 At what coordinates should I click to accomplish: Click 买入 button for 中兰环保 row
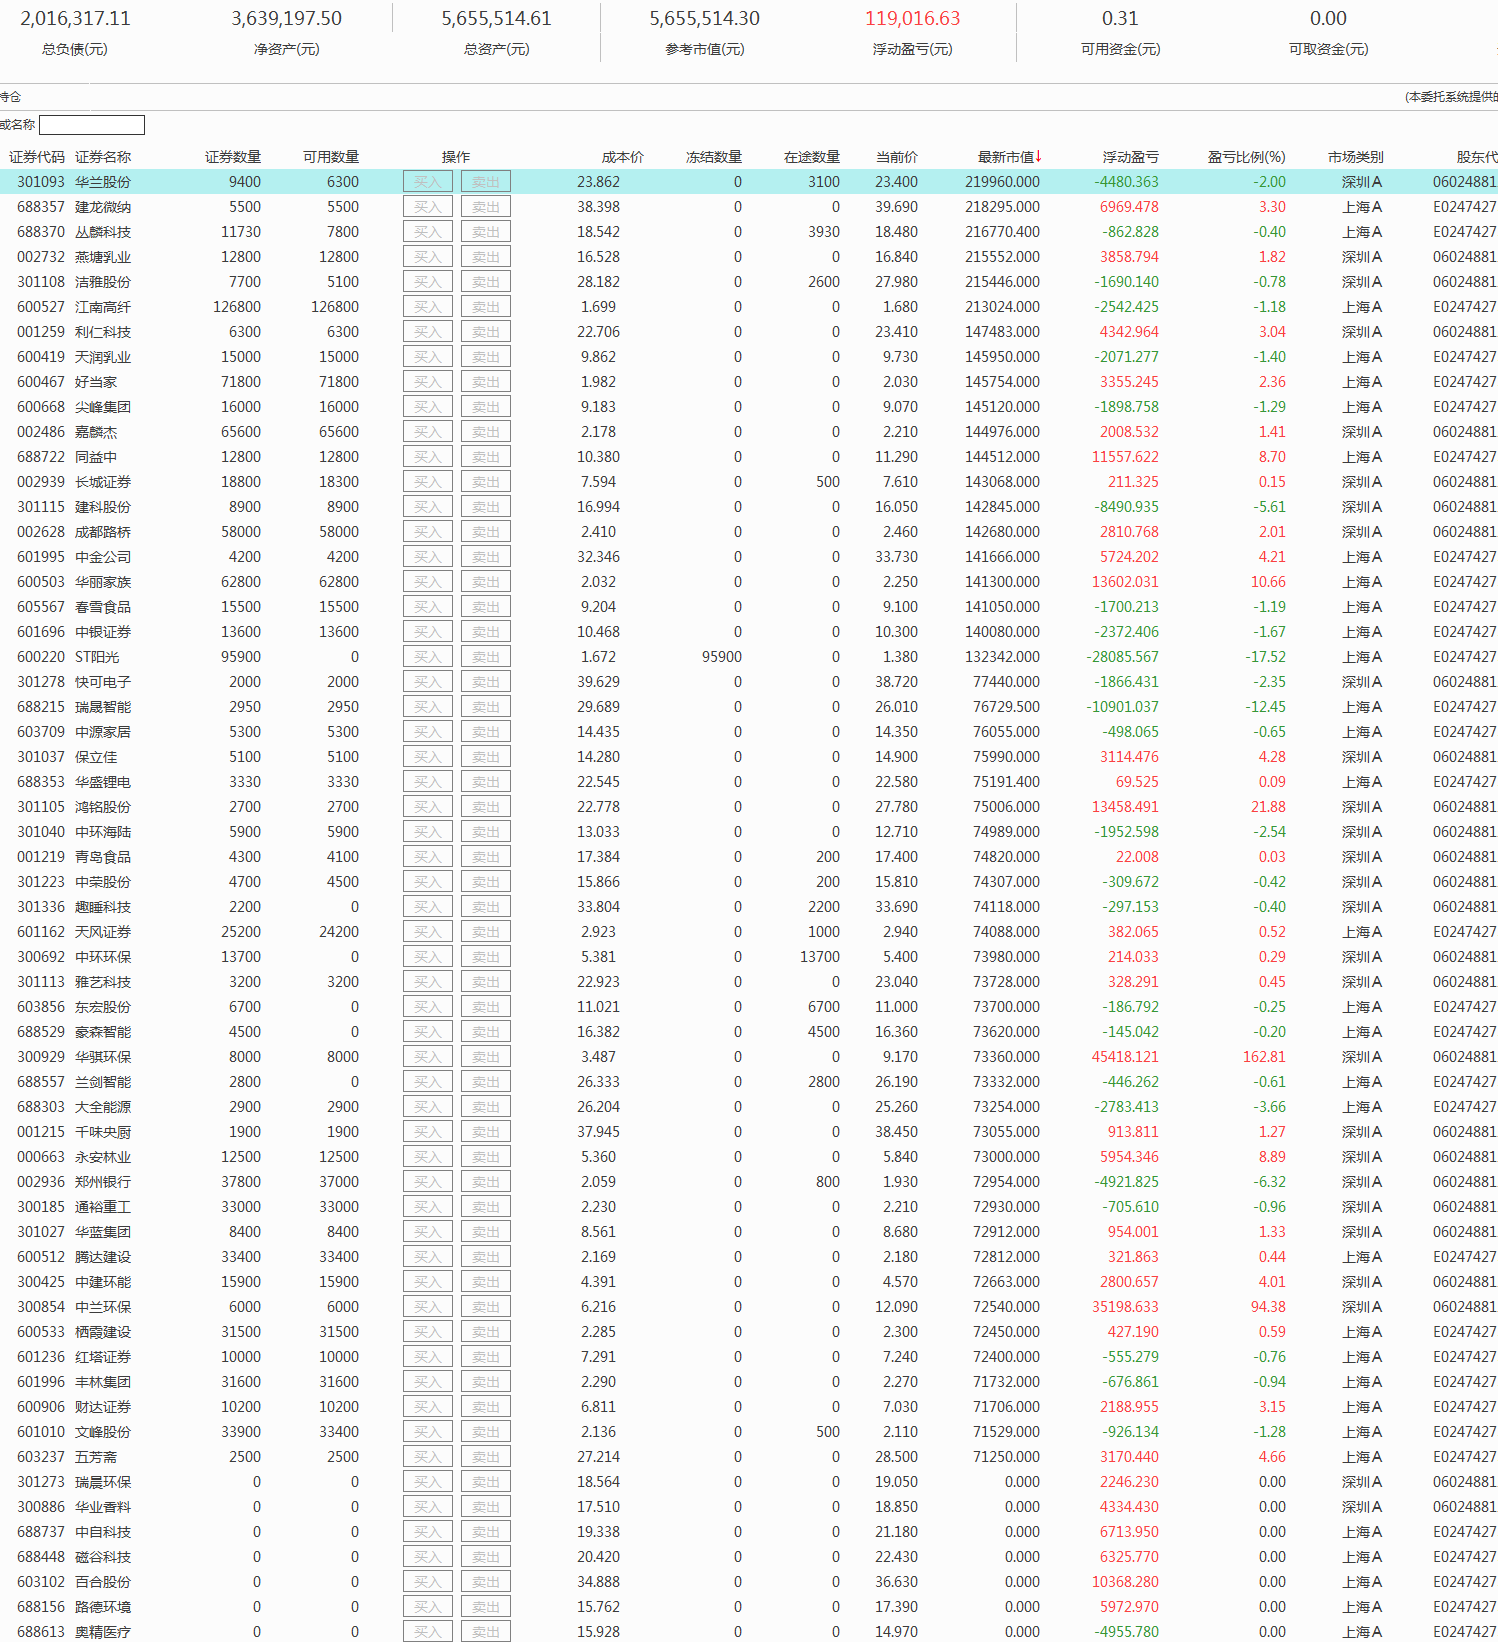tap(427, 1307)
